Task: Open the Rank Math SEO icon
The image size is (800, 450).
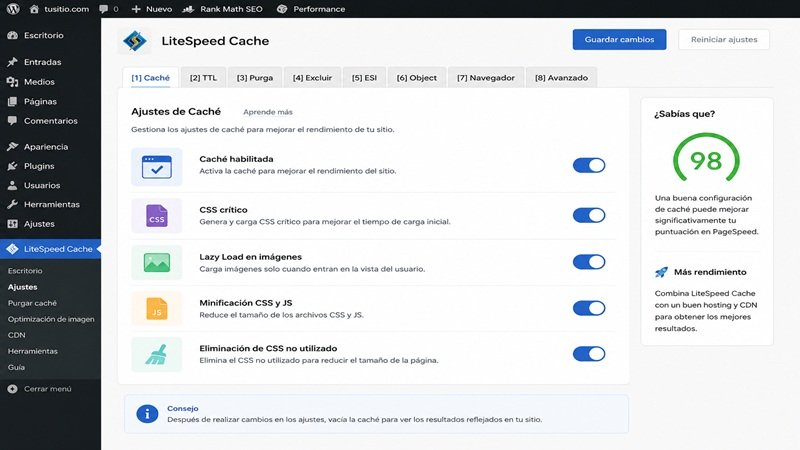Action: click(188, 9)
